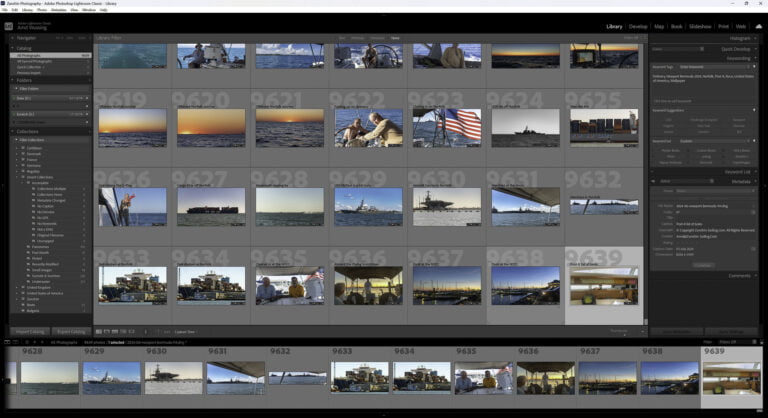Image resolution: width=768 pixels, height=418 pixels.
Task: Open People view icon in toolbar
Action: point(131,332)
